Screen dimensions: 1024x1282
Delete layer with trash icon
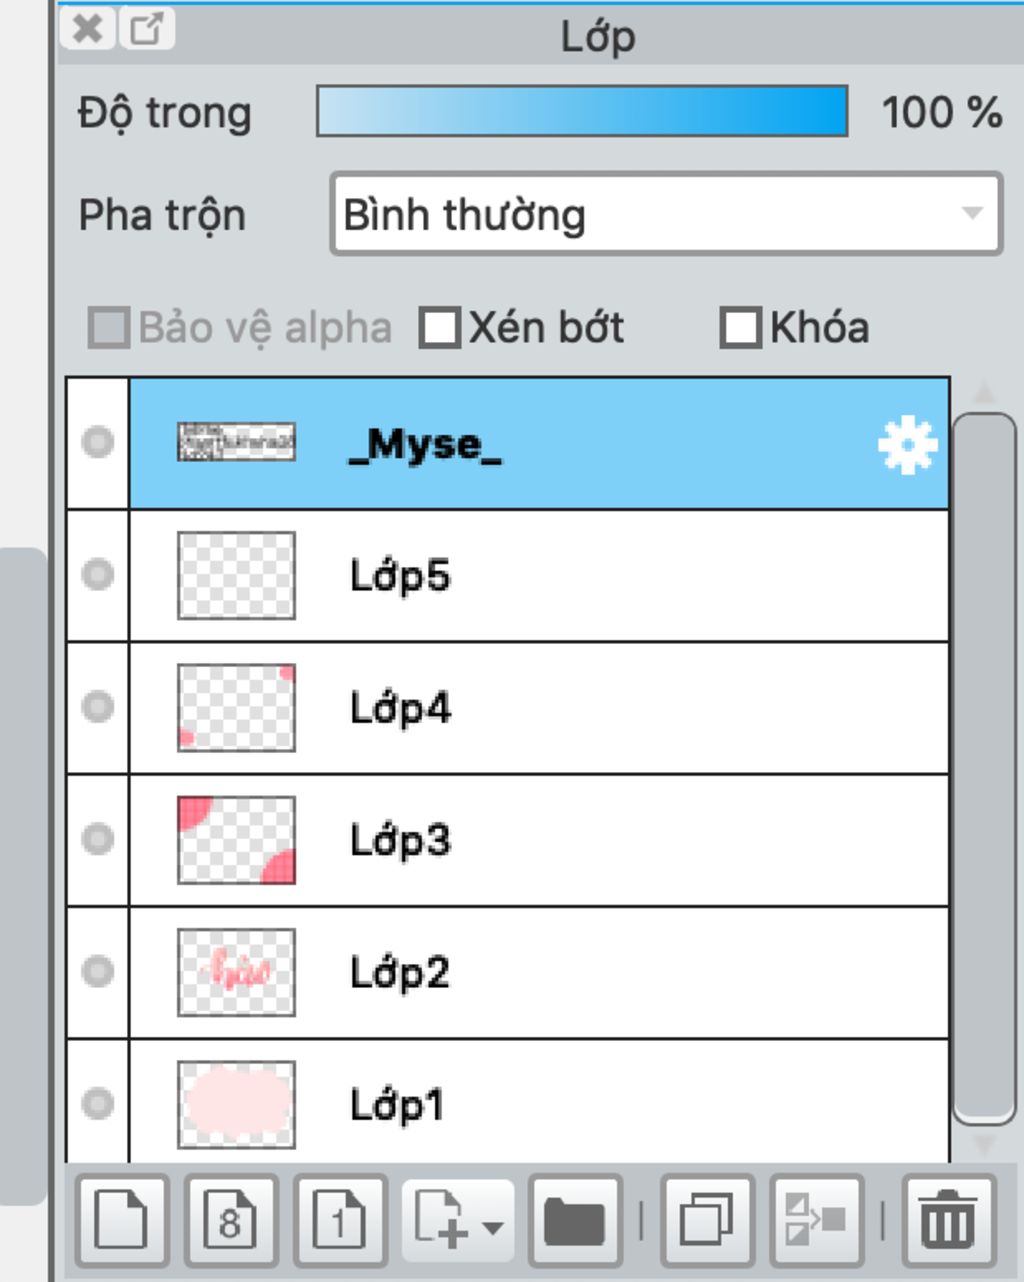(x=948, y=1221)
